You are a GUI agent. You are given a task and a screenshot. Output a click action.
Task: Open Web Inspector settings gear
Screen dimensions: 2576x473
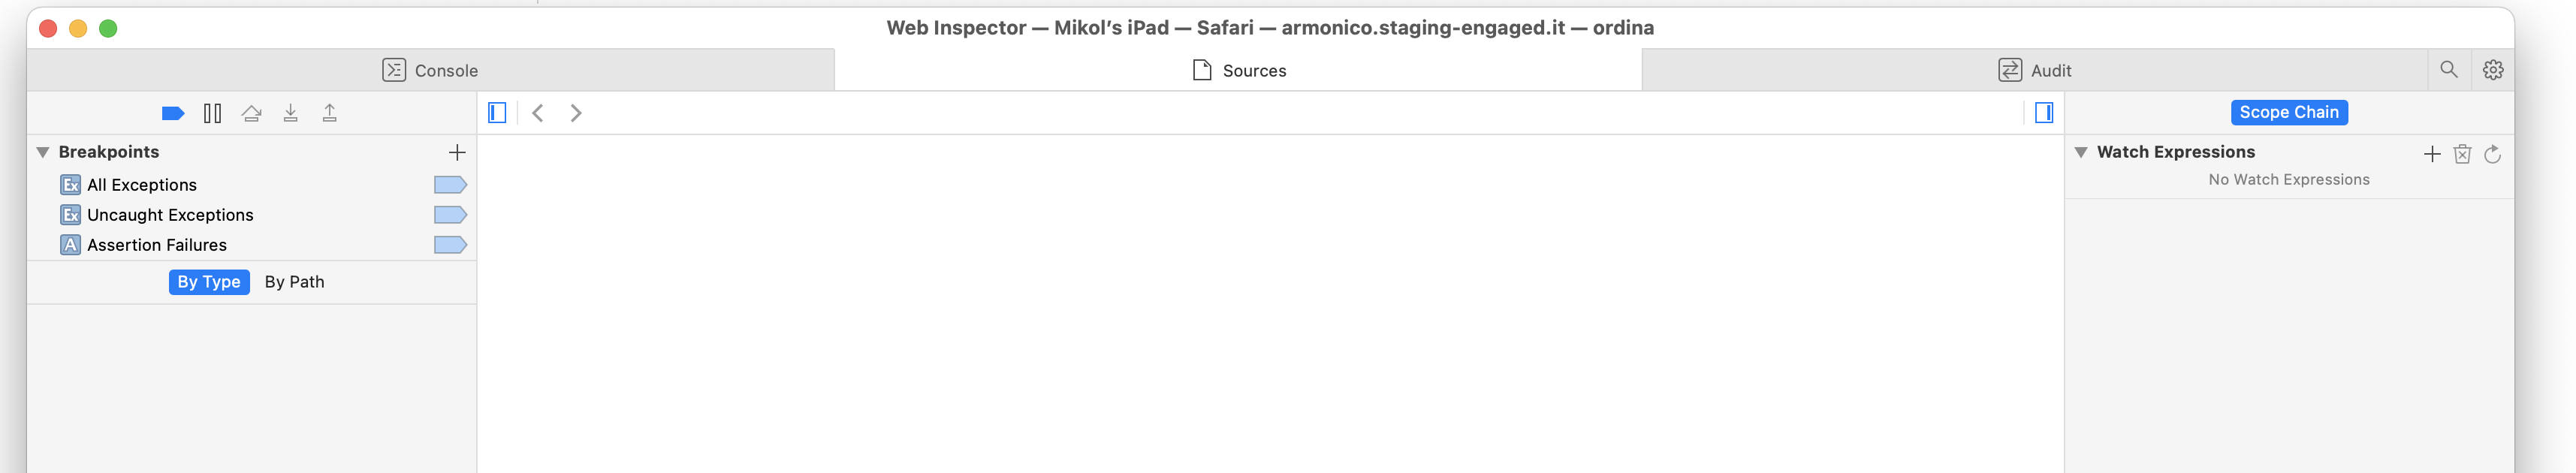[x=2493, y=70]
